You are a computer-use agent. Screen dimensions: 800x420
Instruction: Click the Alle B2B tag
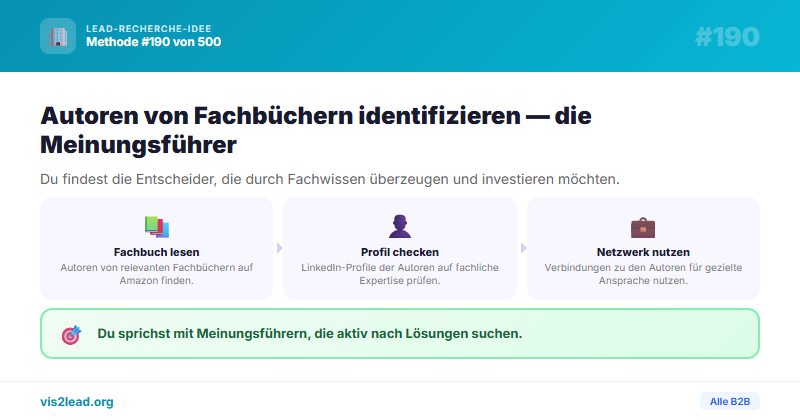click(x=730, y=401)
